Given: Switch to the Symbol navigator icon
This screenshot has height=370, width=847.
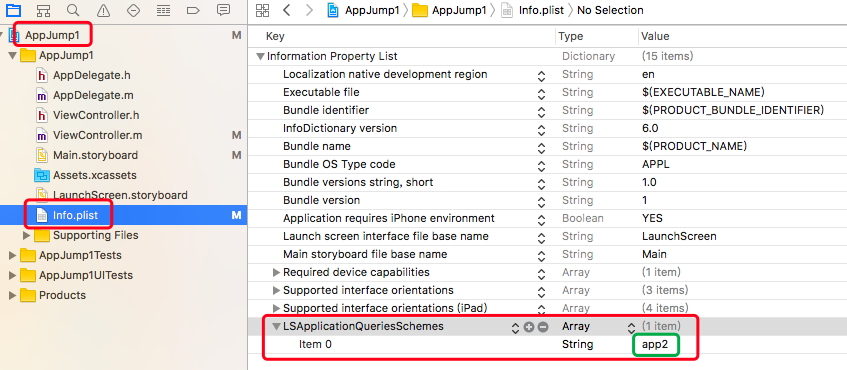Looking at the screenshot, I should (44, 10).
